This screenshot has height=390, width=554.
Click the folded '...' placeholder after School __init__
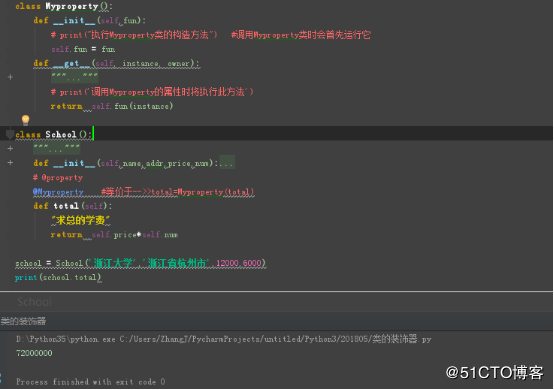coord(227,163)
